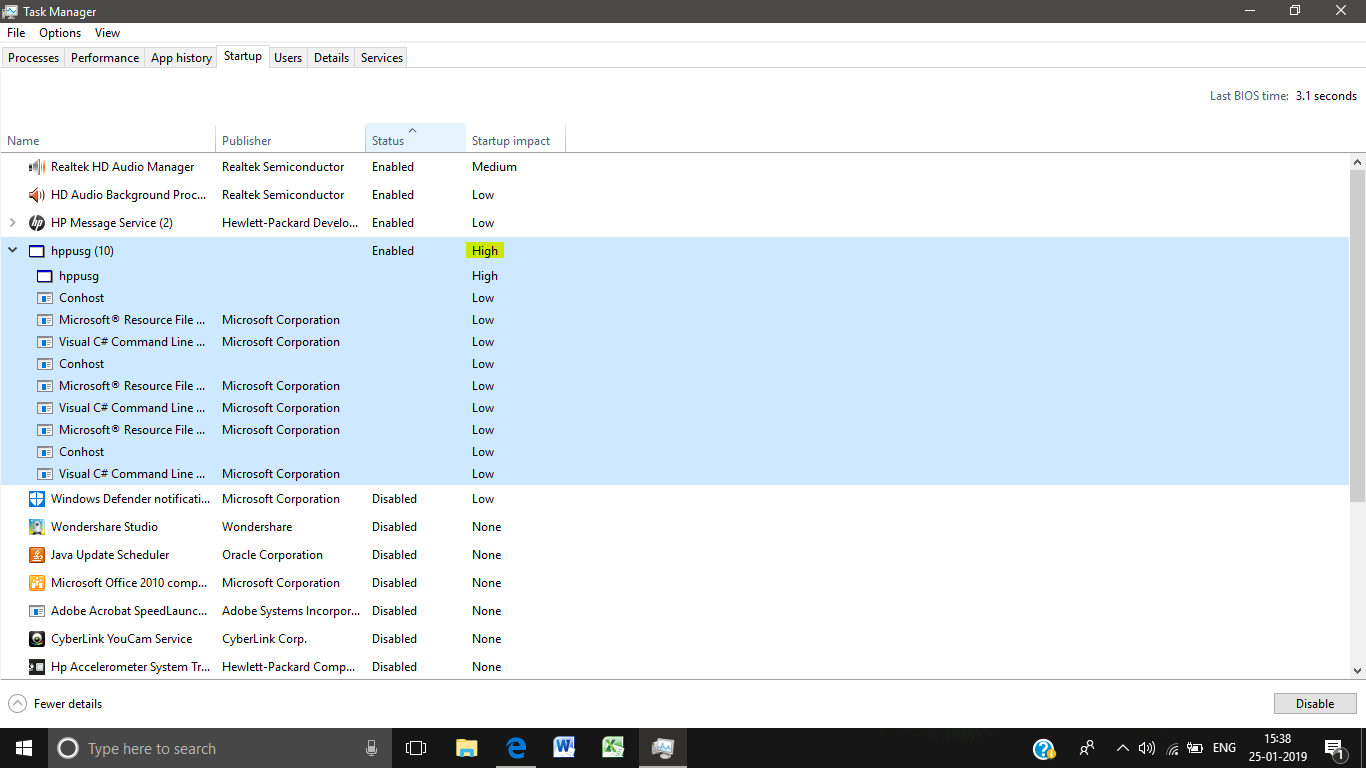Click the scroll up arrow of the list

pyautogui.click(x=1357, y=161)
